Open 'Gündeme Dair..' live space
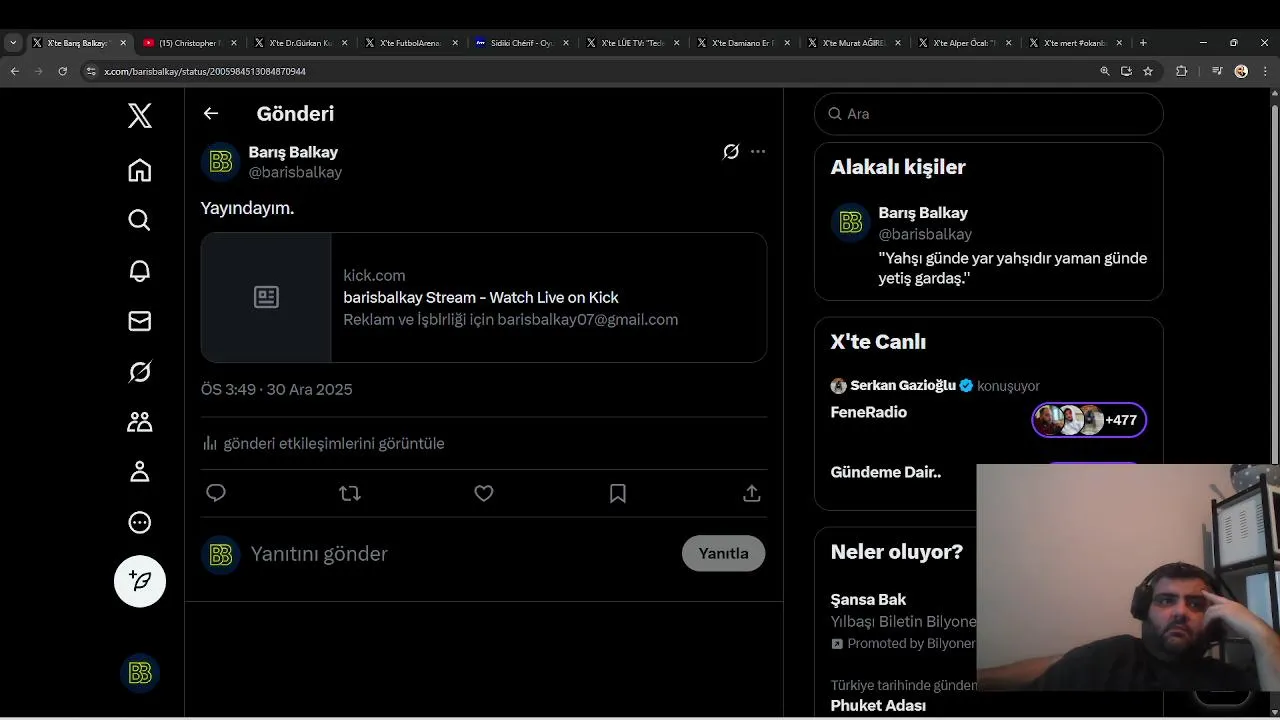Viewport: 1280px width, 720px height. (x=886, y=472)
